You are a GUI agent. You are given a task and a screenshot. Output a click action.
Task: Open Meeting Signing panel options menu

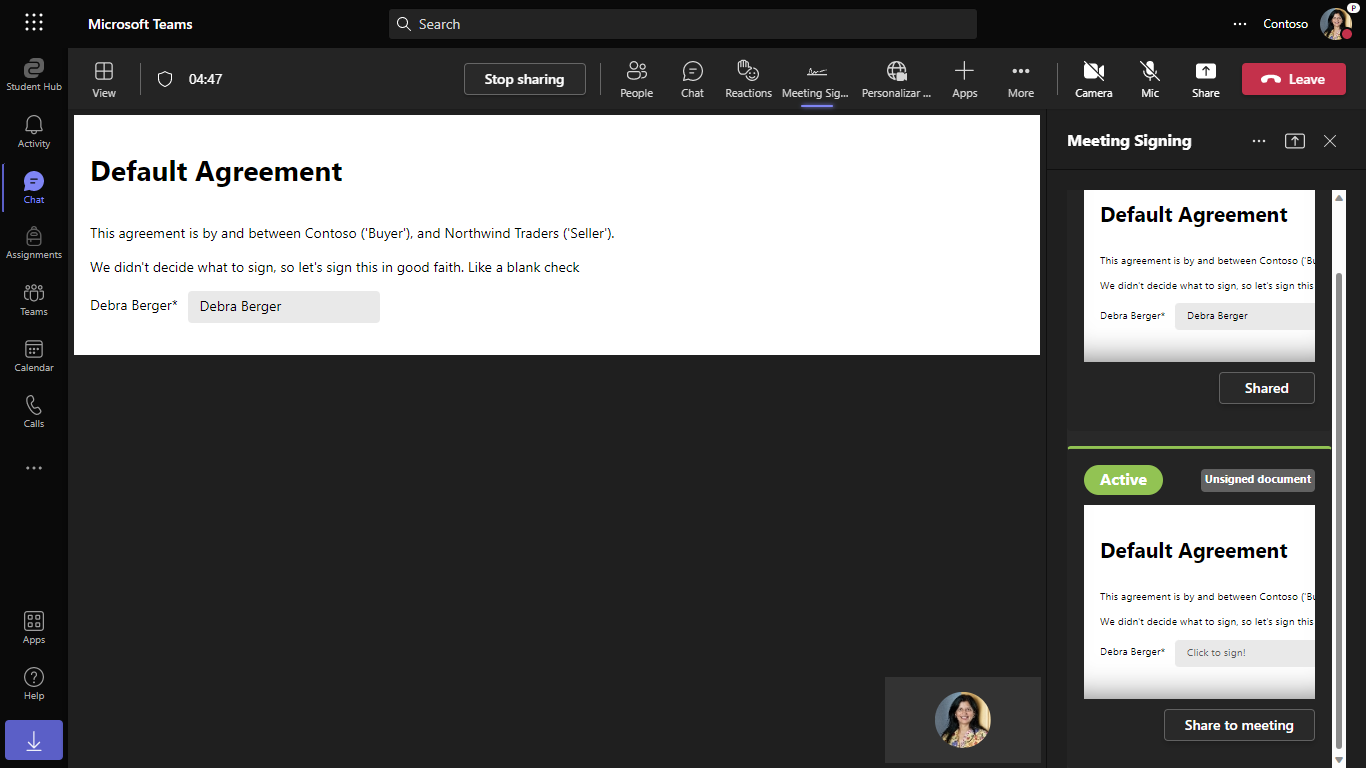tap(1258, 141)
